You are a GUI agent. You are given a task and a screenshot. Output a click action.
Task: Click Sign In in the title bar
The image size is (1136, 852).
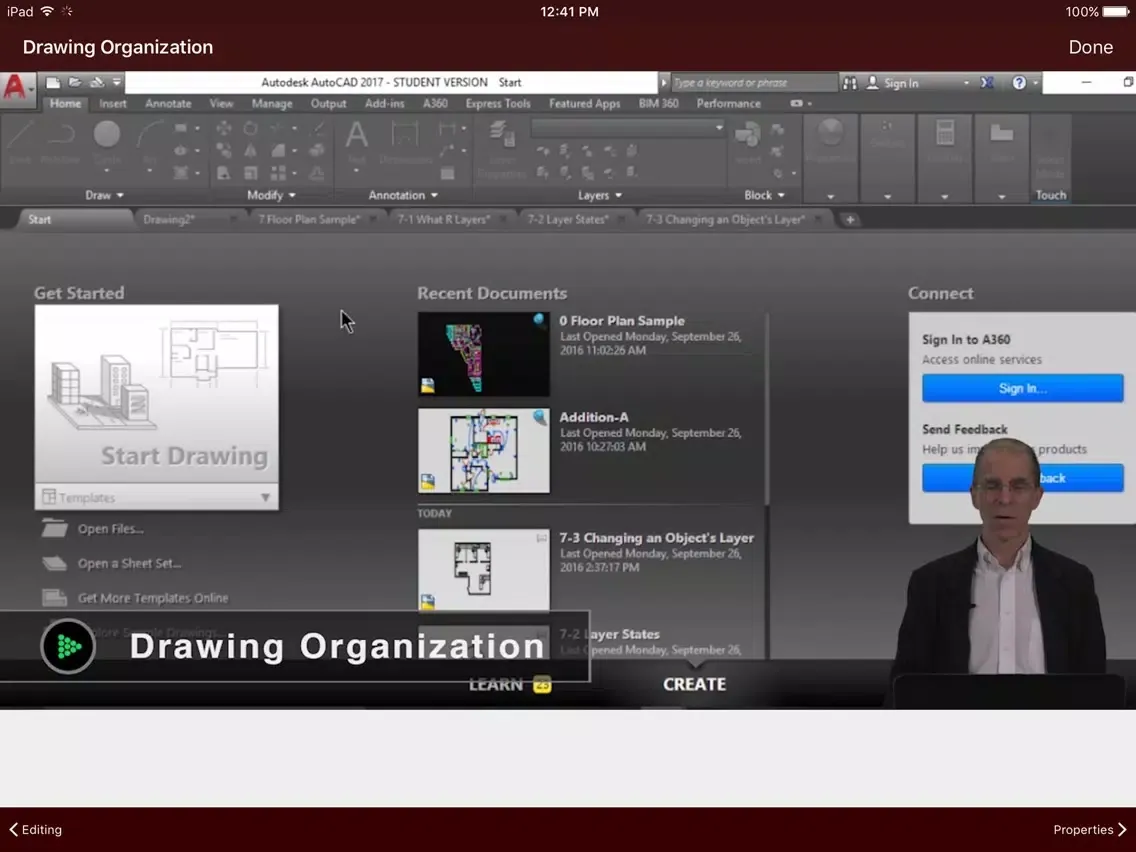point(893,83)
